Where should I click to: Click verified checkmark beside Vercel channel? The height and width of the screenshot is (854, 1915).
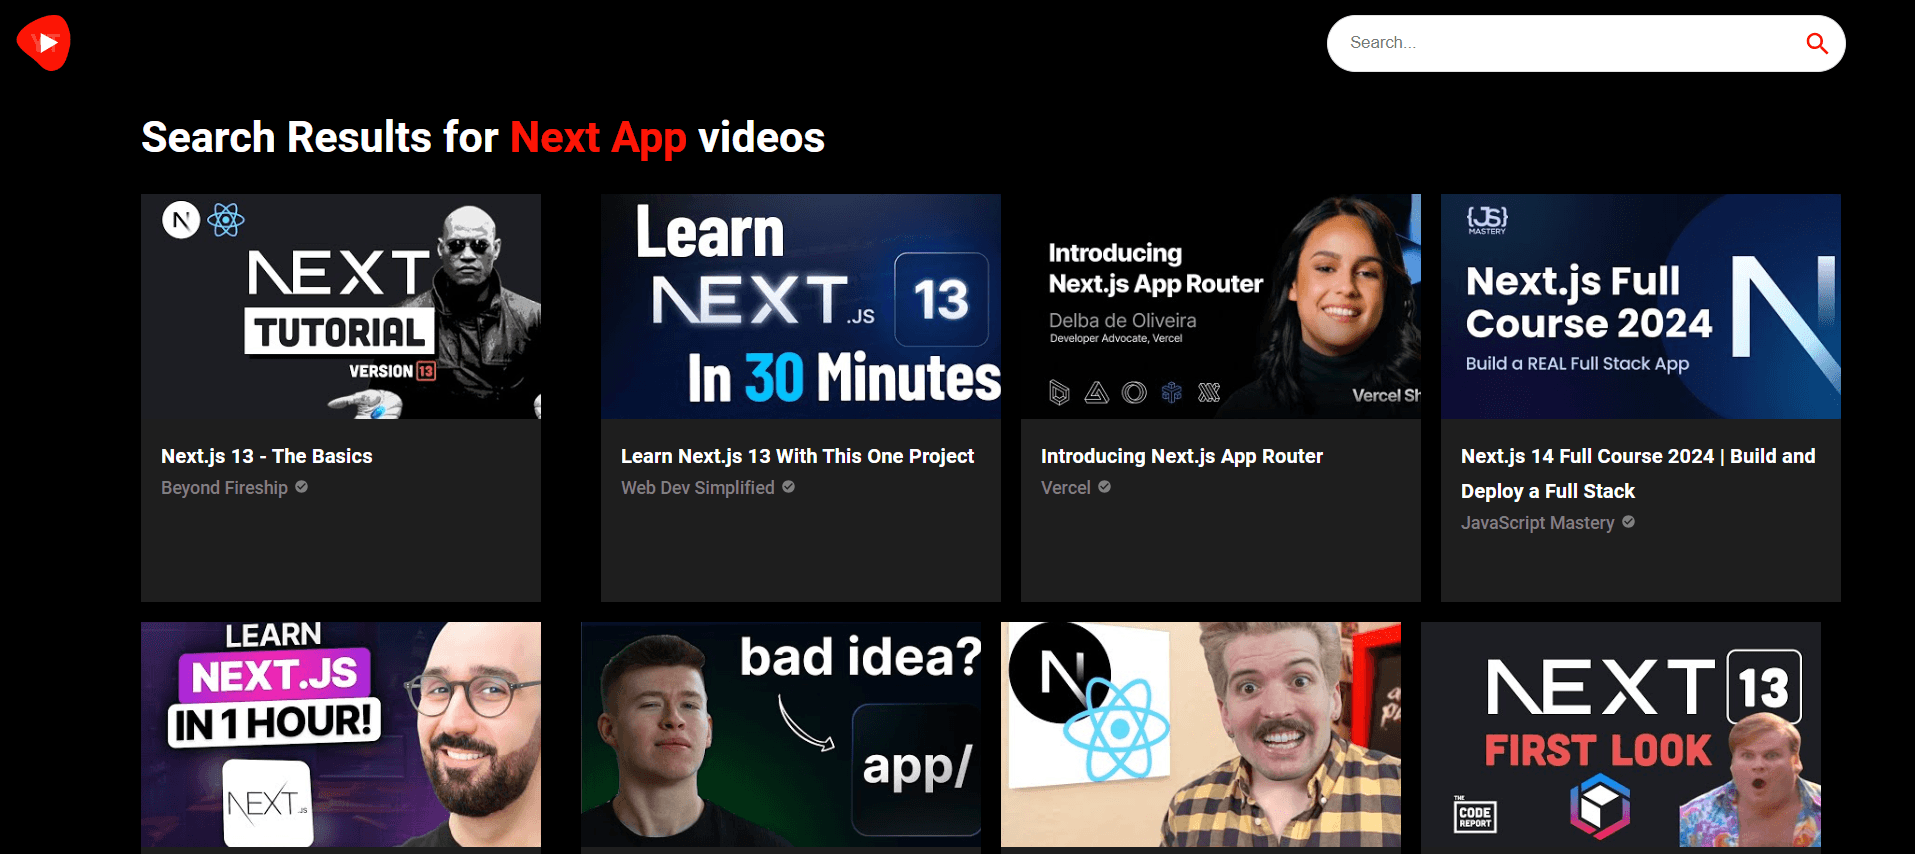1104,487
